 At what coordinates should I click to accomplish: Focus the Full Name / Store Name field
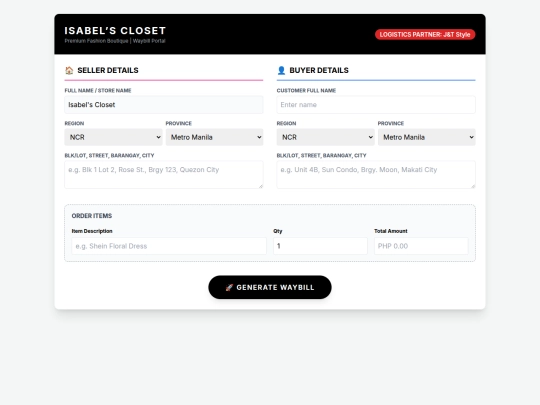click(x=164, y=105)
